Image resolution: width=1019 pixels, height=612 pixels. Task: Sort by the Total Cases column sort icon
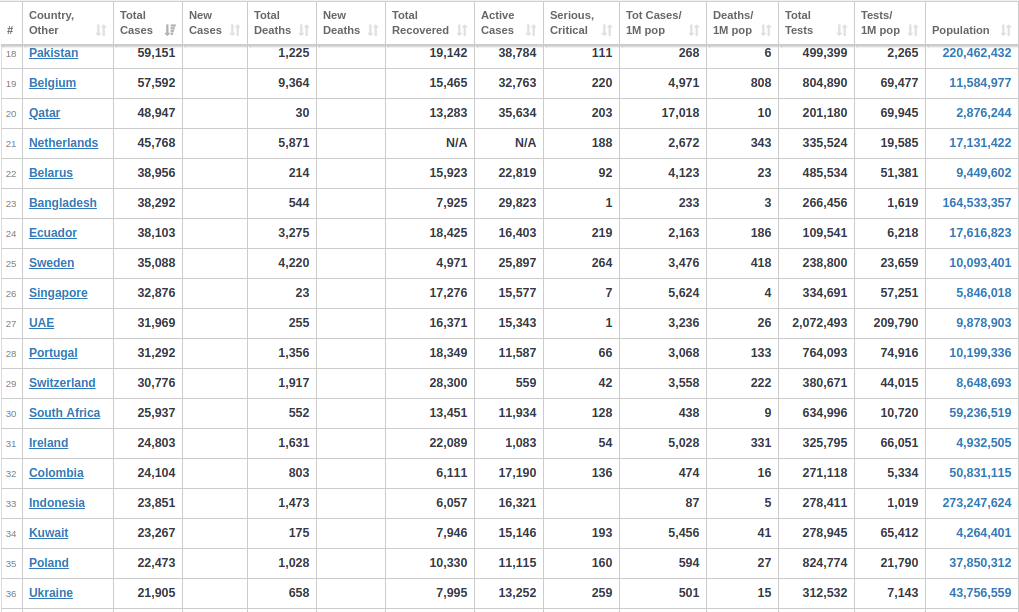pos(170,30)
